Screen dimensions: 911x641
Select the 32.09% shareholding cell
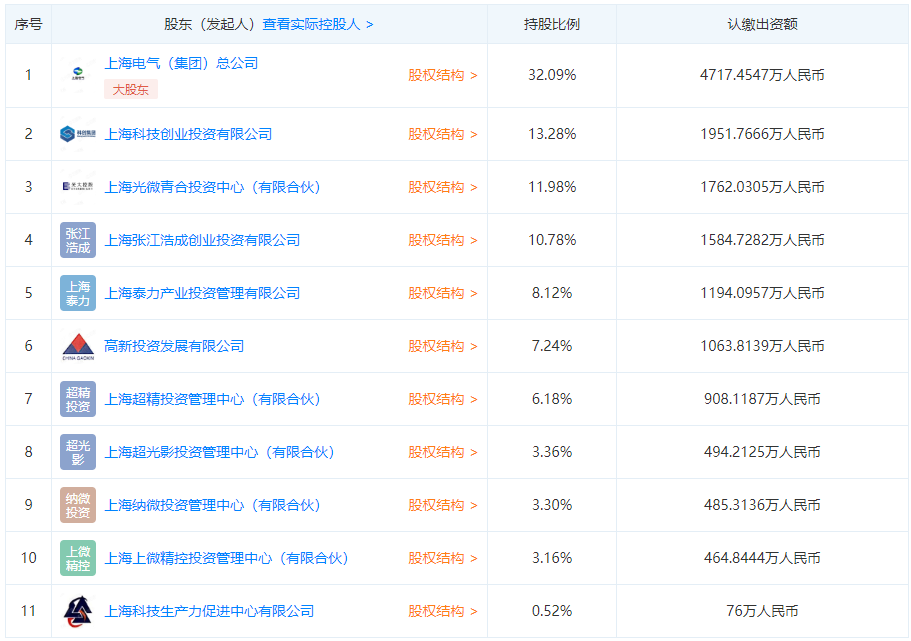coord(552,76)
